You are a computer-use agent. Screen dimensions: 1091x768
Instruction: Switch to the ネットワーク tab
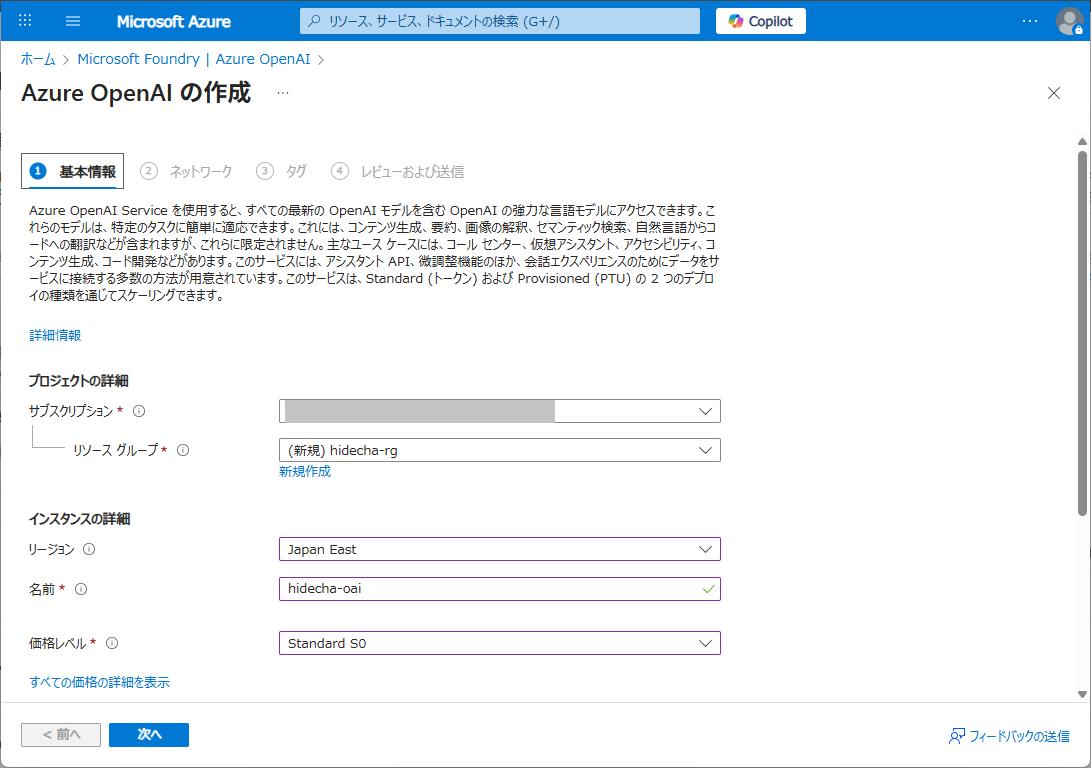point(186,171)
